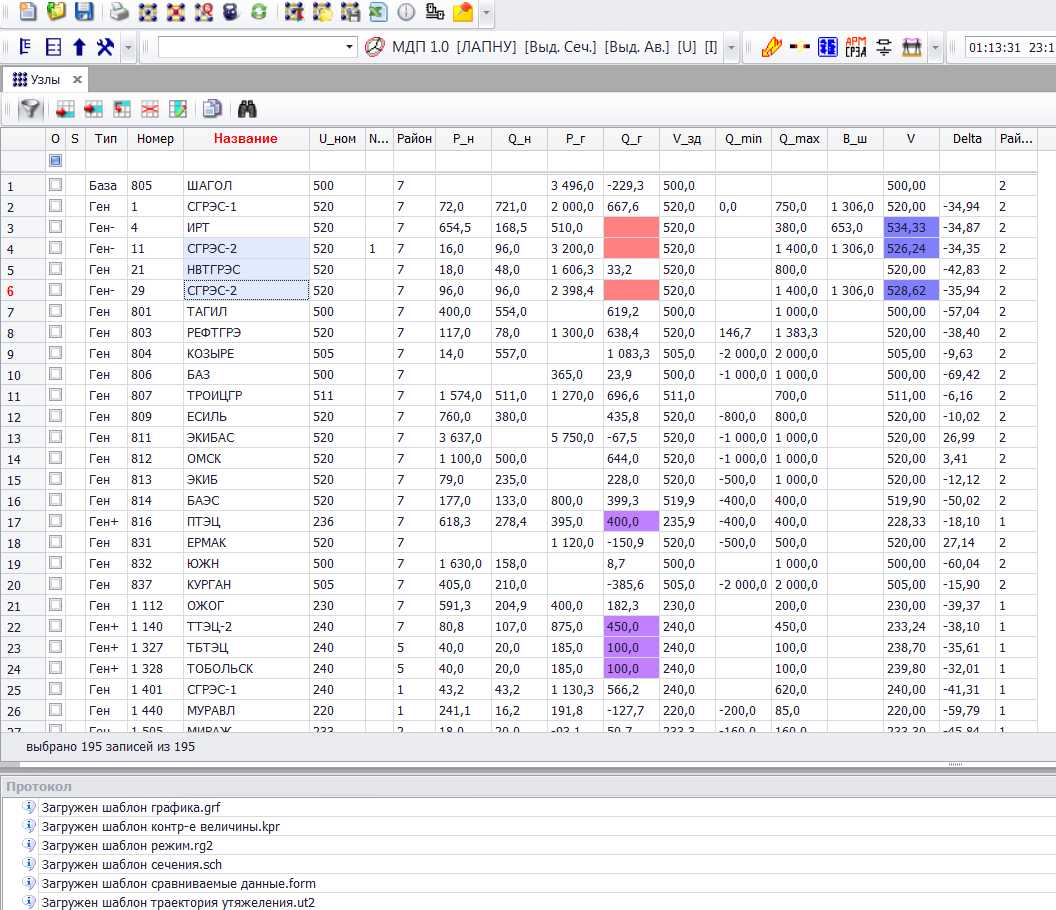Expand overflow arrow after the [I] button

tap(731, 48)
